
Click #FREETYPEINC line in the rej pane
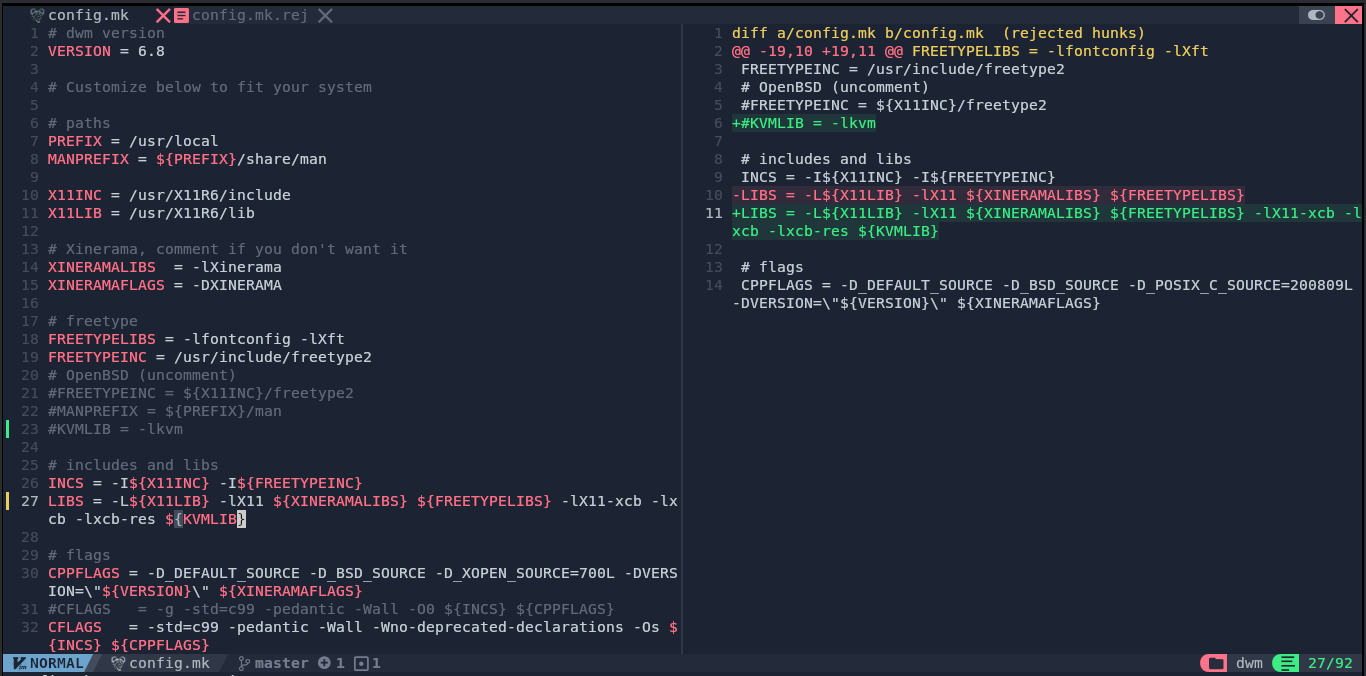(894, 105)
